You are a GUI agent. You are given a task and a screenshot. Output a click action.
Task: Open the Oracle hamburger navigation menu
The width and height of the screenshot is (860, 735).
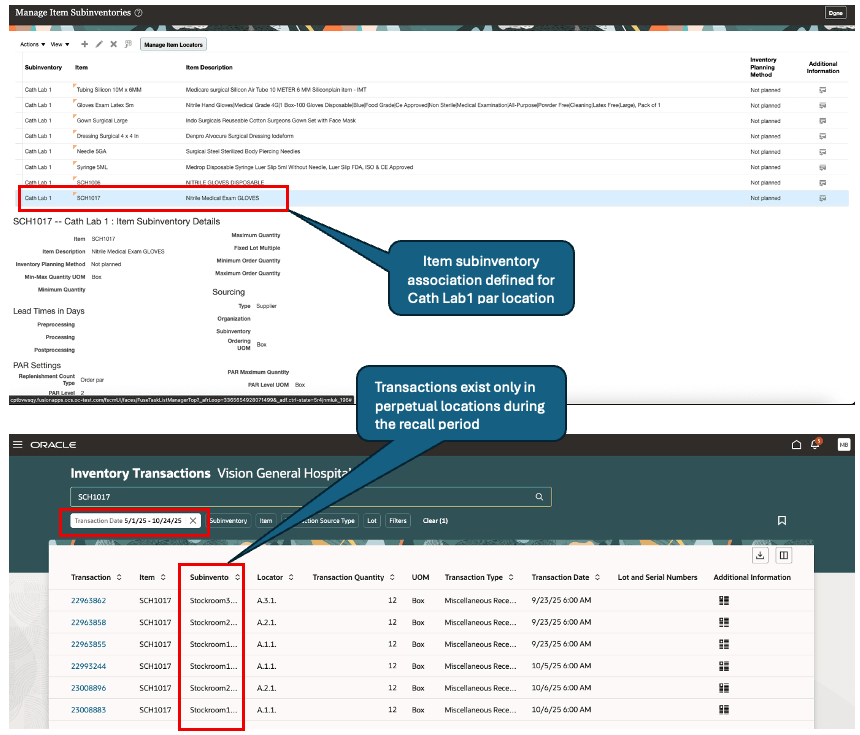click(x=18, y=444)
